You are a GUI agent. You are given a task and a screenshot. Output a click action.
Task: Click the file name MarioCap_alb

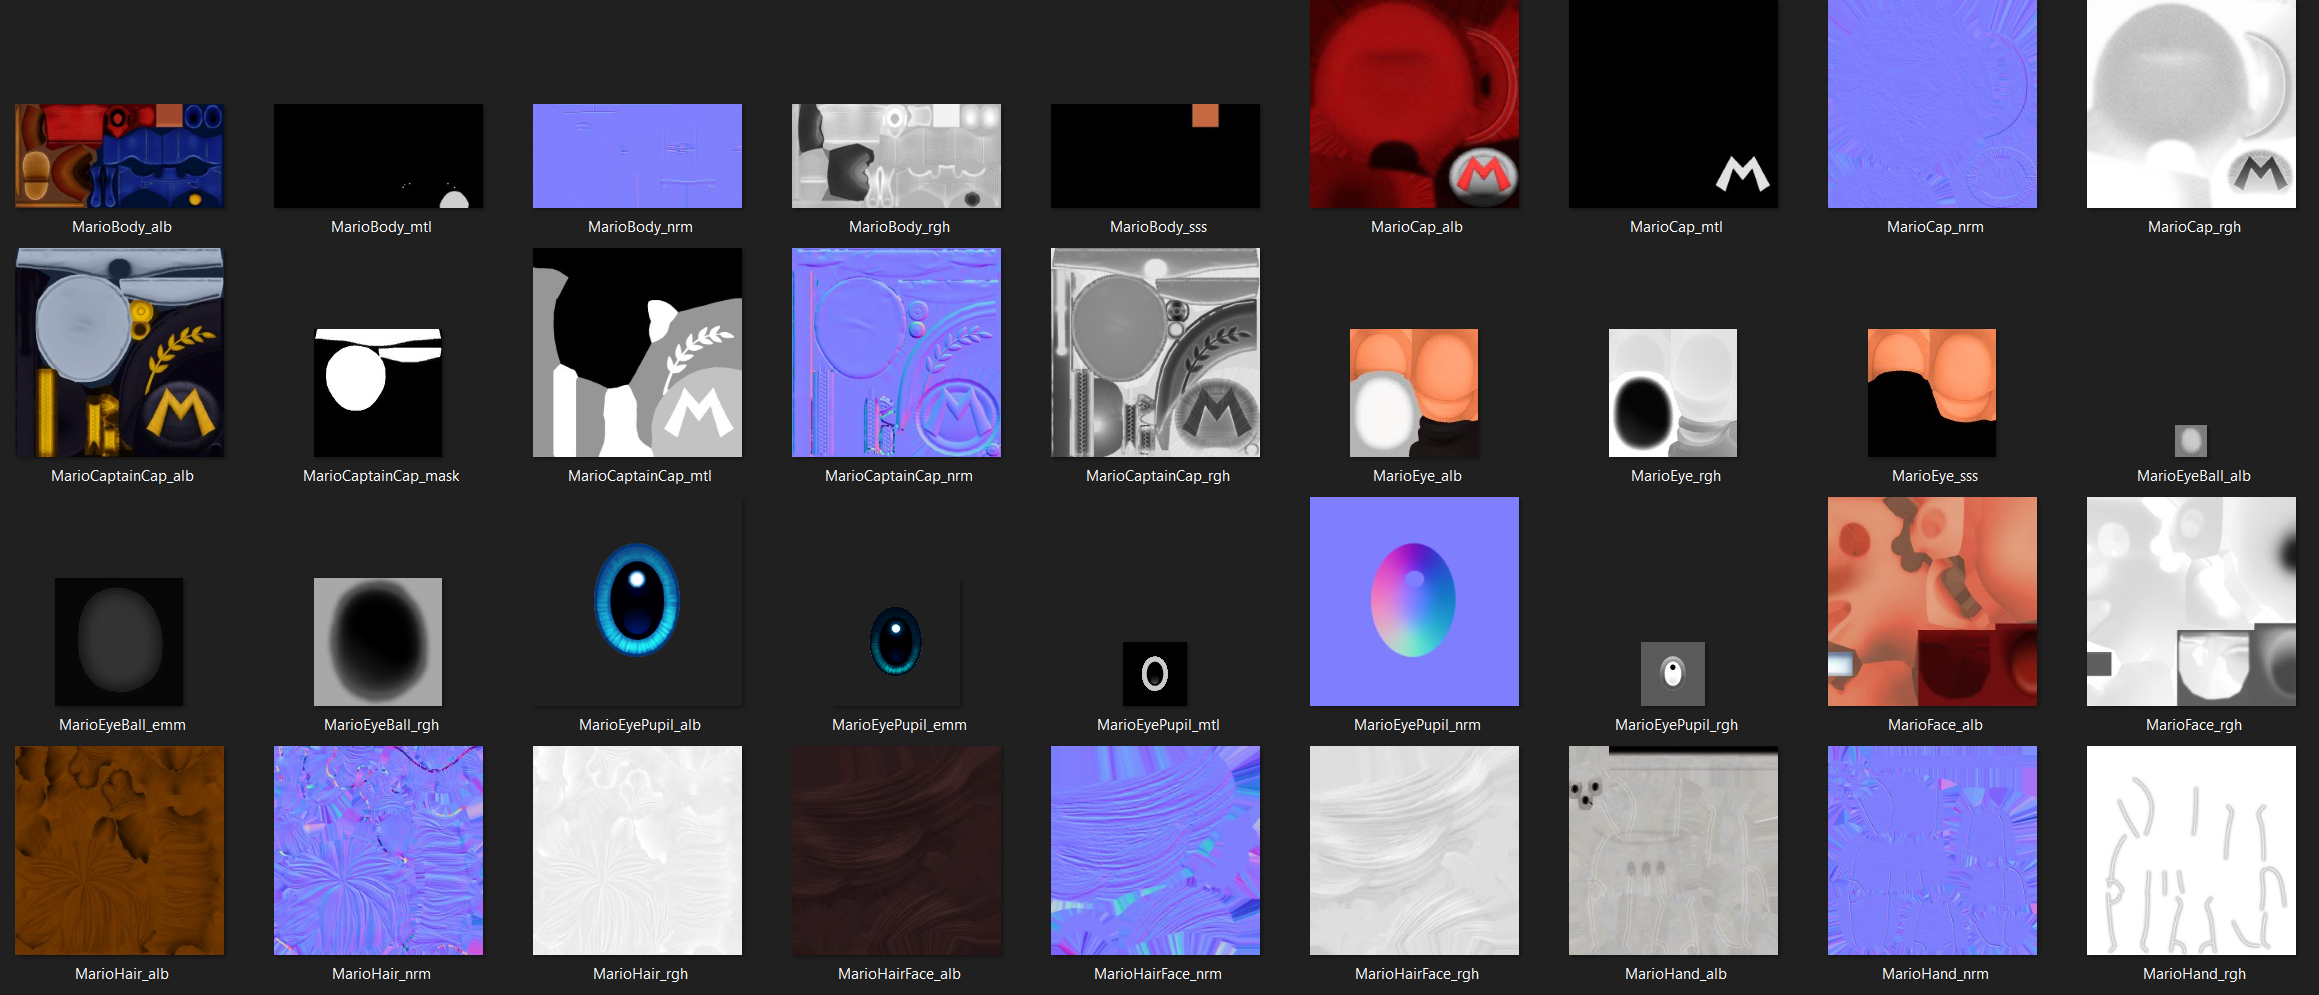[x=1417, y=227]
